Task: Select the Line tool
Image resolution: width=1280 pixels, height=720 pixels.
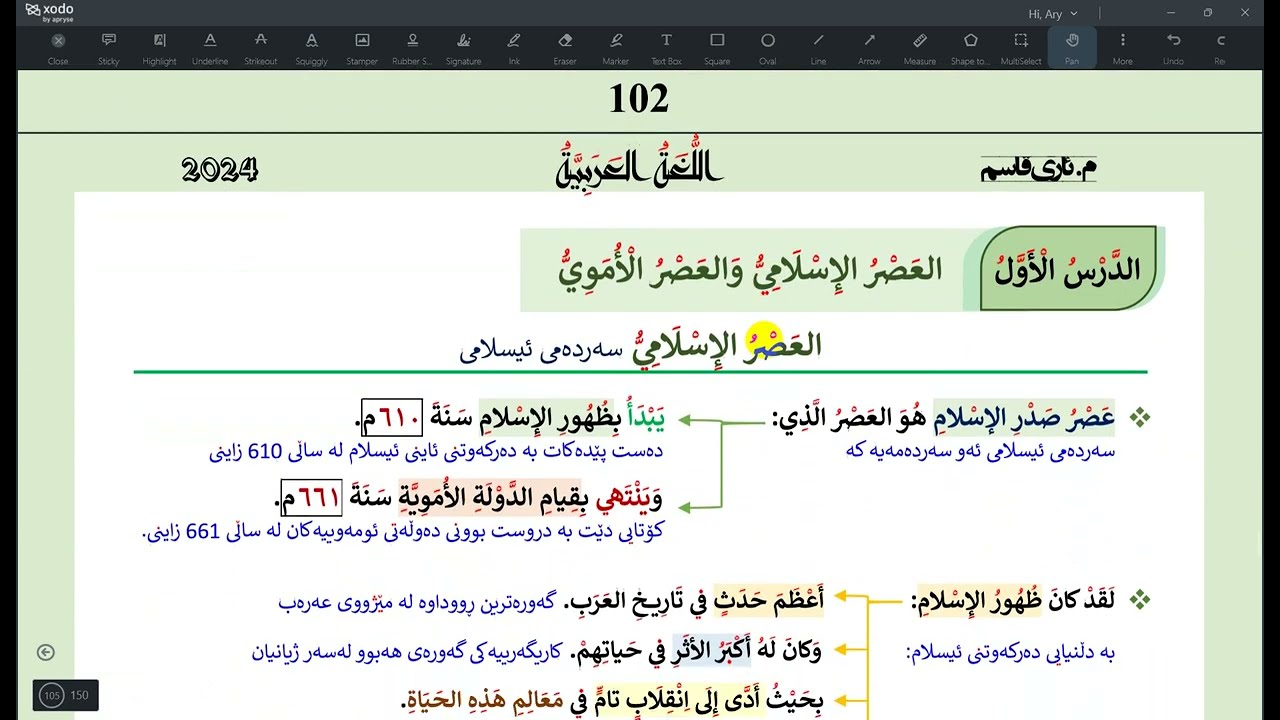Action: point(818,47)
